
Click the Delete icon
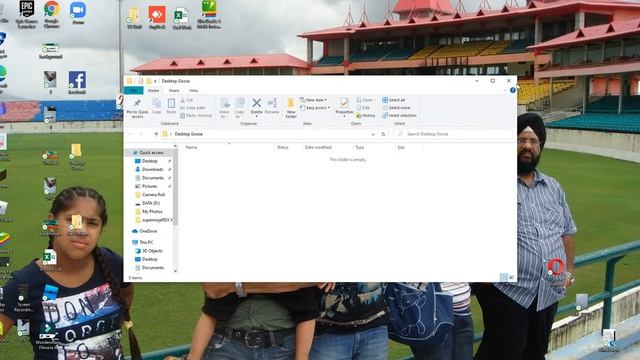(256, 103)
